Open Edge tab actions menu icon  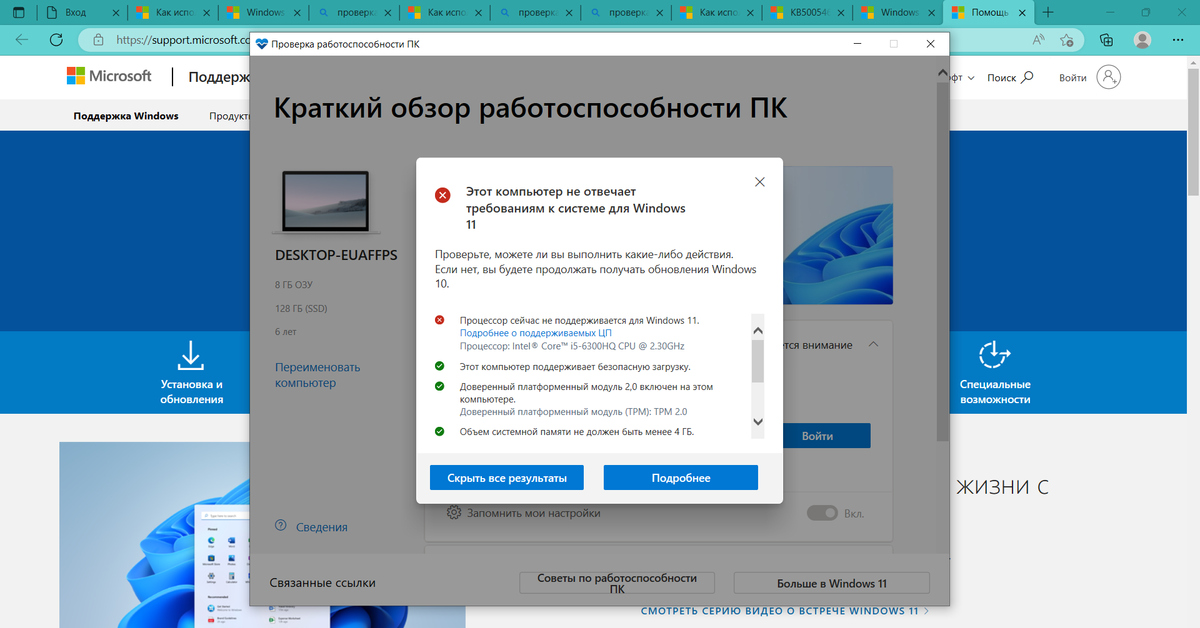(18, 13)
